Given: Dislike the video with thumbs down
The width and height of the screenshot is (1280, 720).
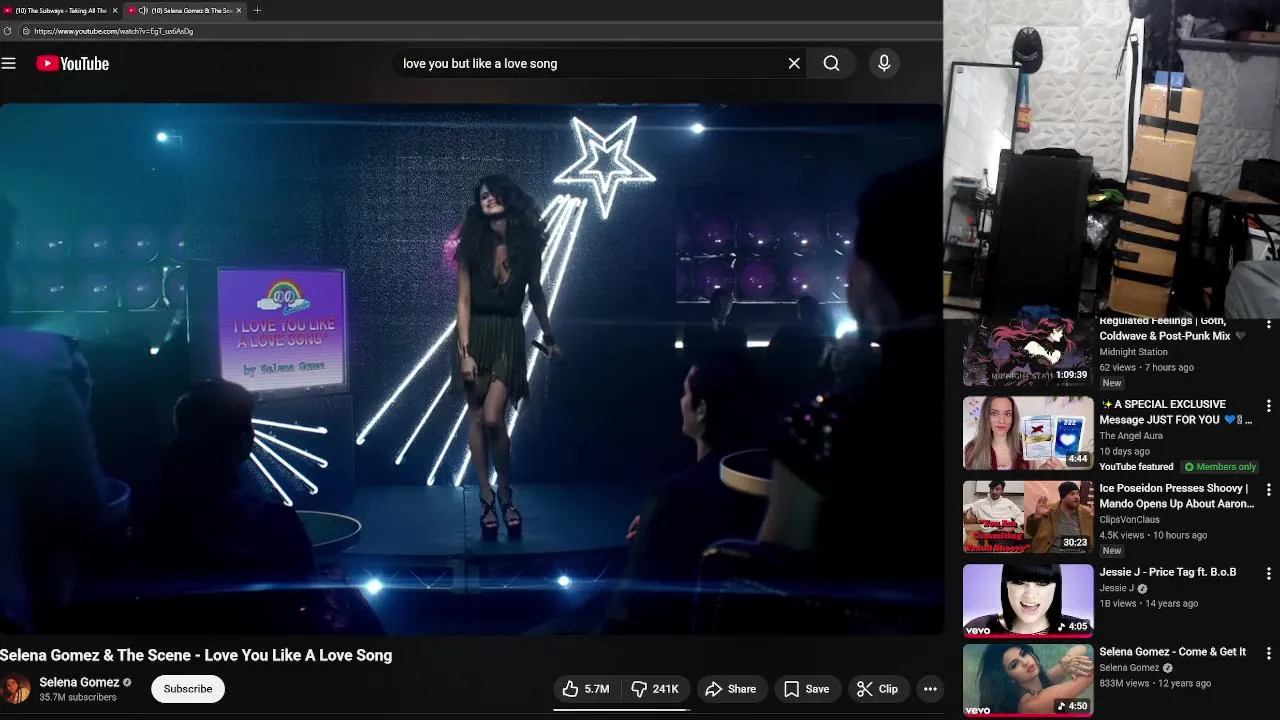Looking at the screenshot, I should [655, 689].
